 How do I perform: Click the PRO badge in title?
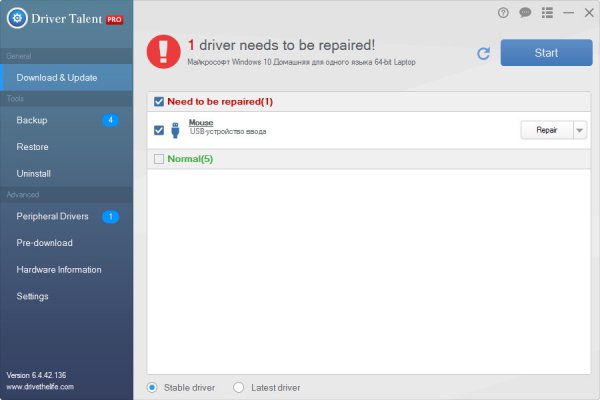point(114,19)
